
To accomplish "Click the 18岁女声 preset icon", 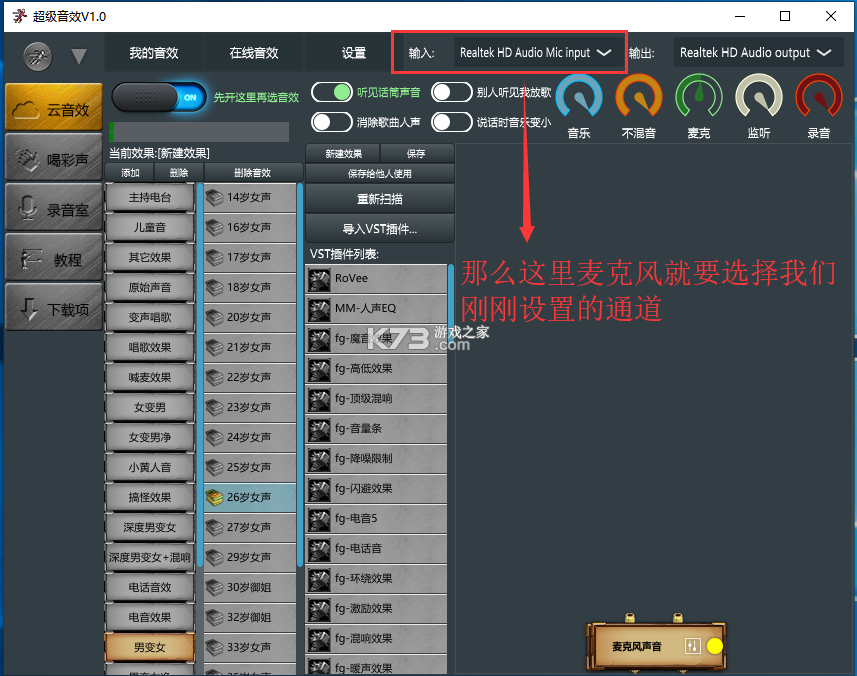I will tap(214, 287).
